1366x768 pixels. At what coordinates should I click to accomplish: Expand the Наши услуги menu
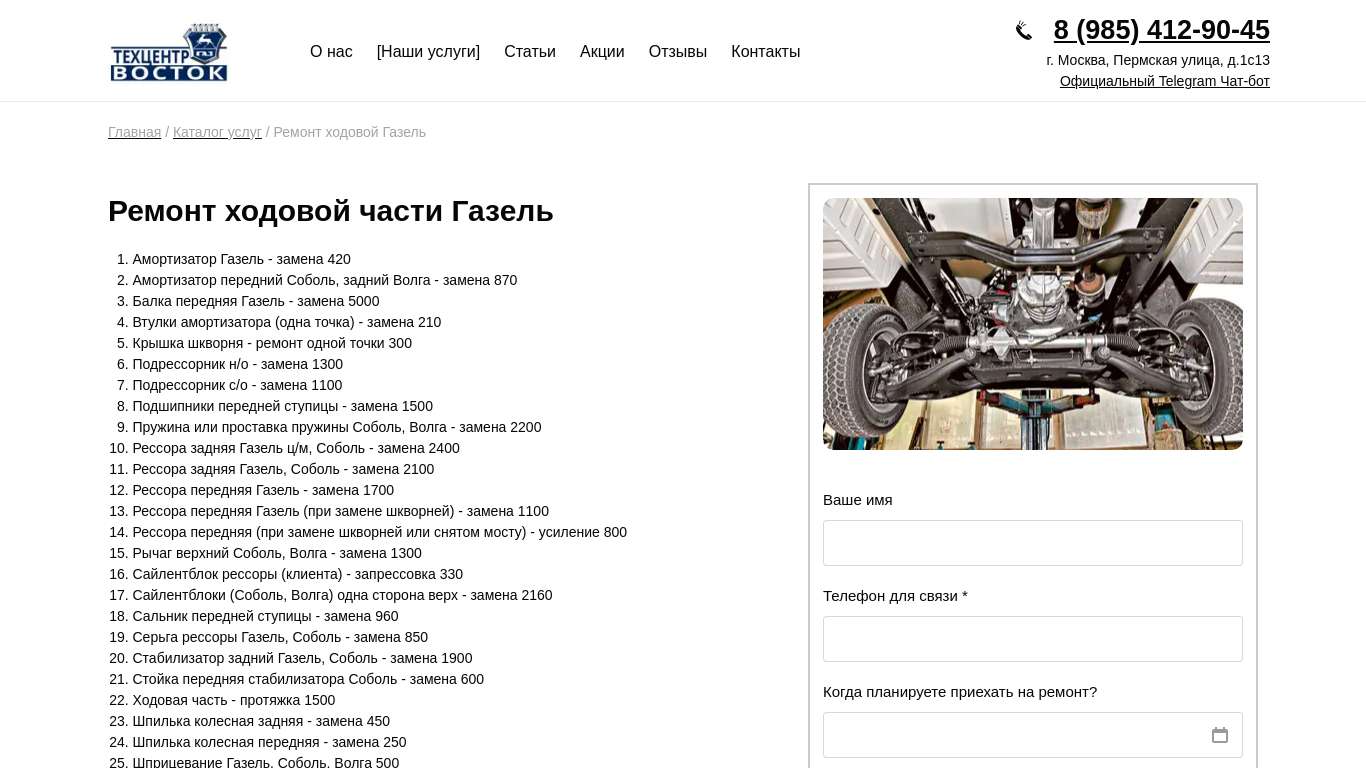[x=428, y=52]
